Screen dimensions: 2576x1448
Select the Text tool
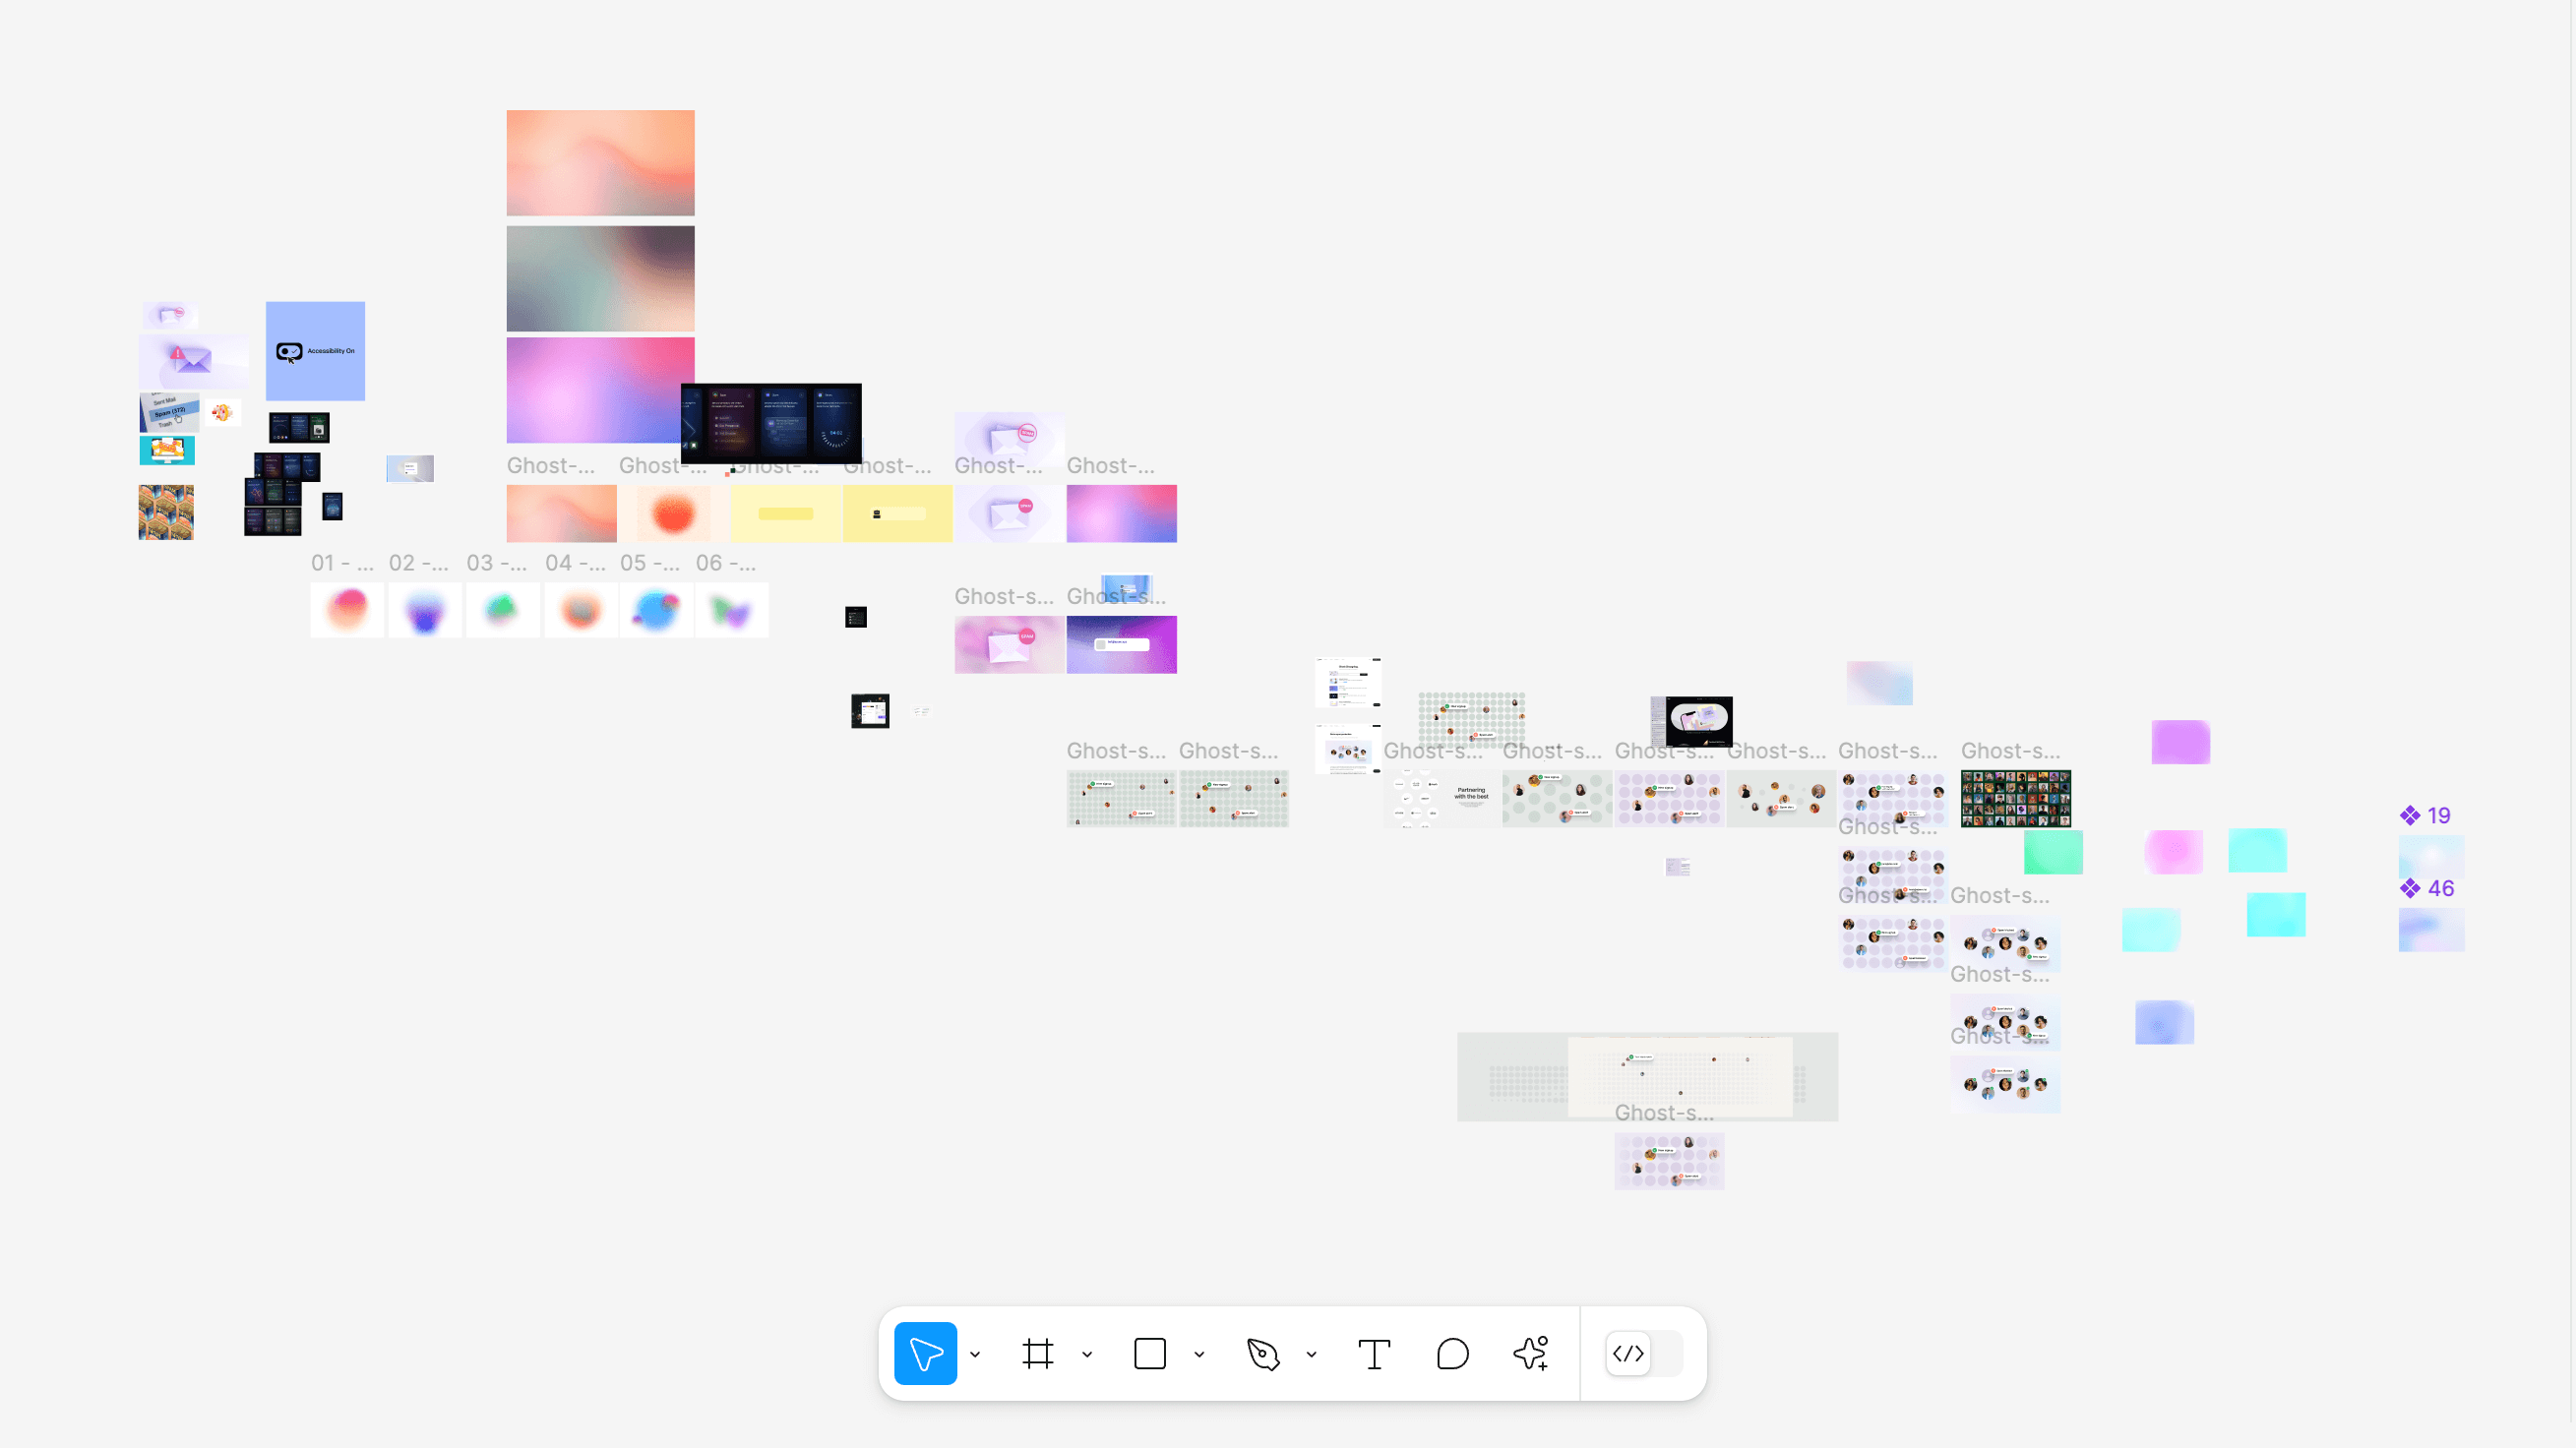click(x=1374, y=1354)
